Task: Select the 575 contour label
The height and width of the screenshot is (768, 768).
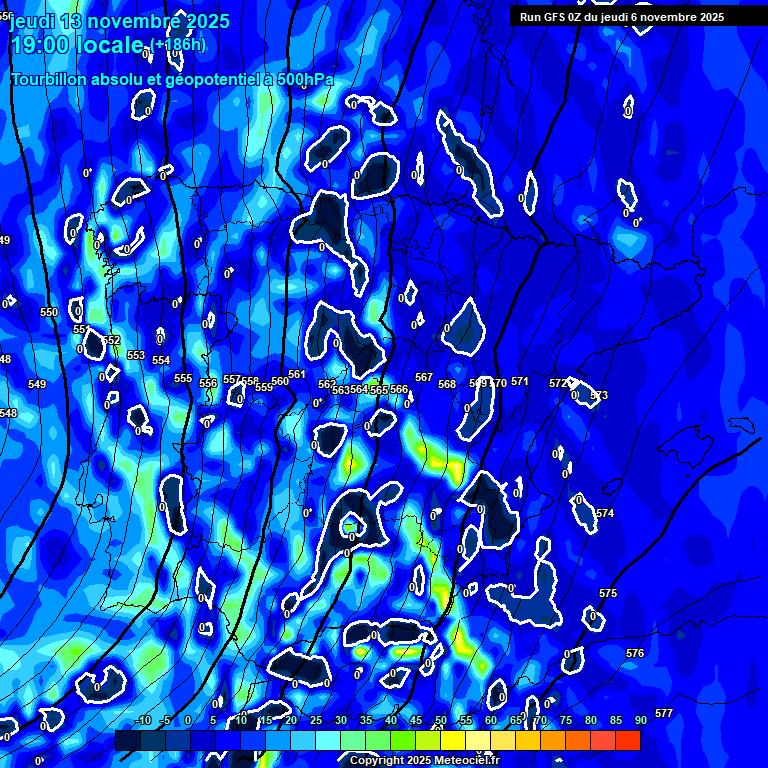Action: [x=608, y=593]
